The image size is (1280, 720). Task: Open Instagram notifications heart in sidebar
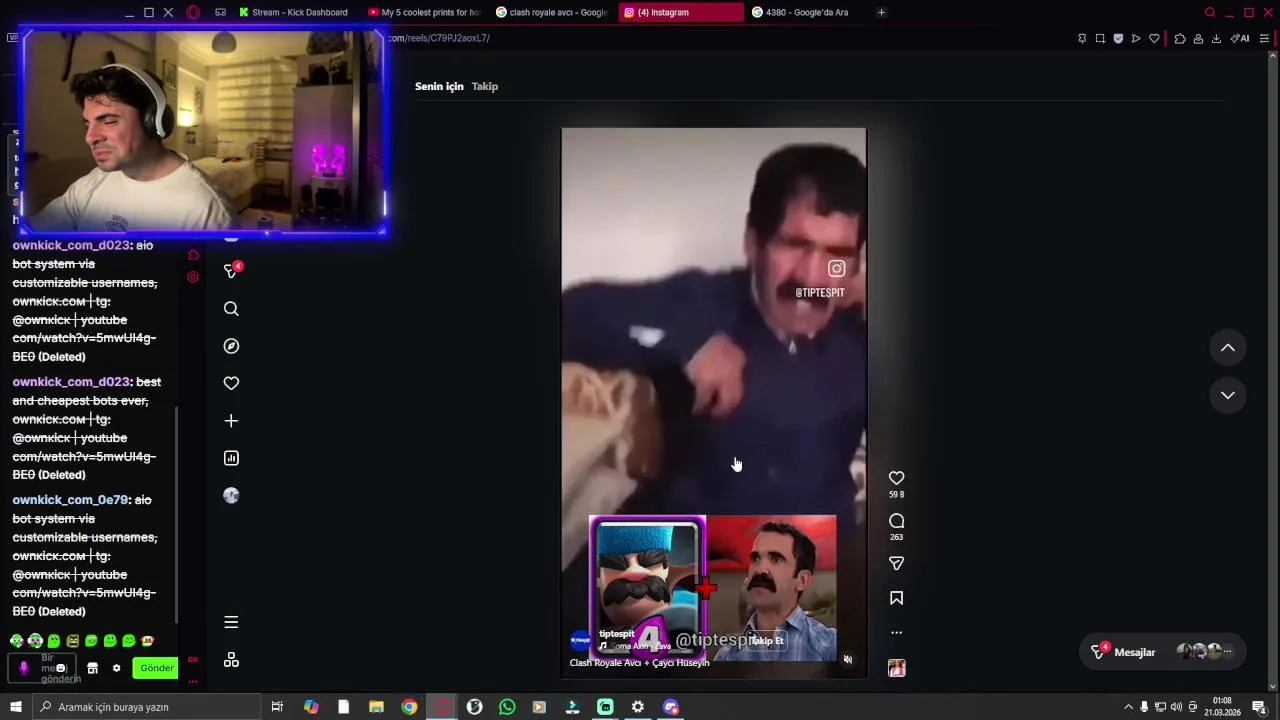coord(231,383)
